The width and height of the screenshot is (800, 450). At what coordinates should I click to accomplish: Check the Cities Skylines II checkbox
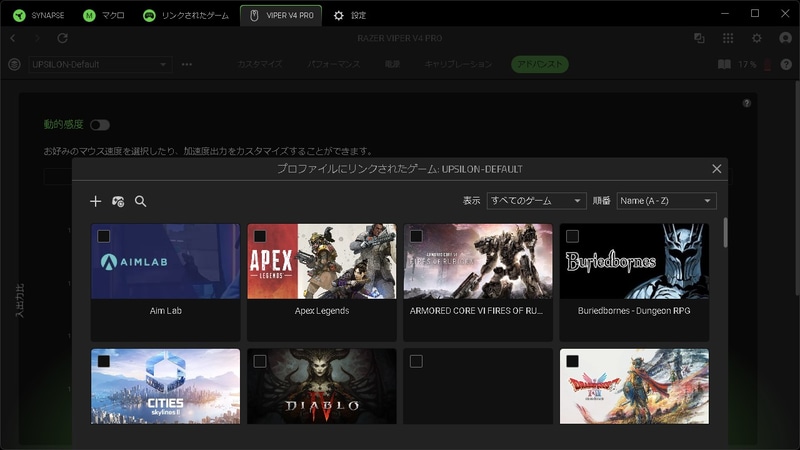tap(104, 361)
